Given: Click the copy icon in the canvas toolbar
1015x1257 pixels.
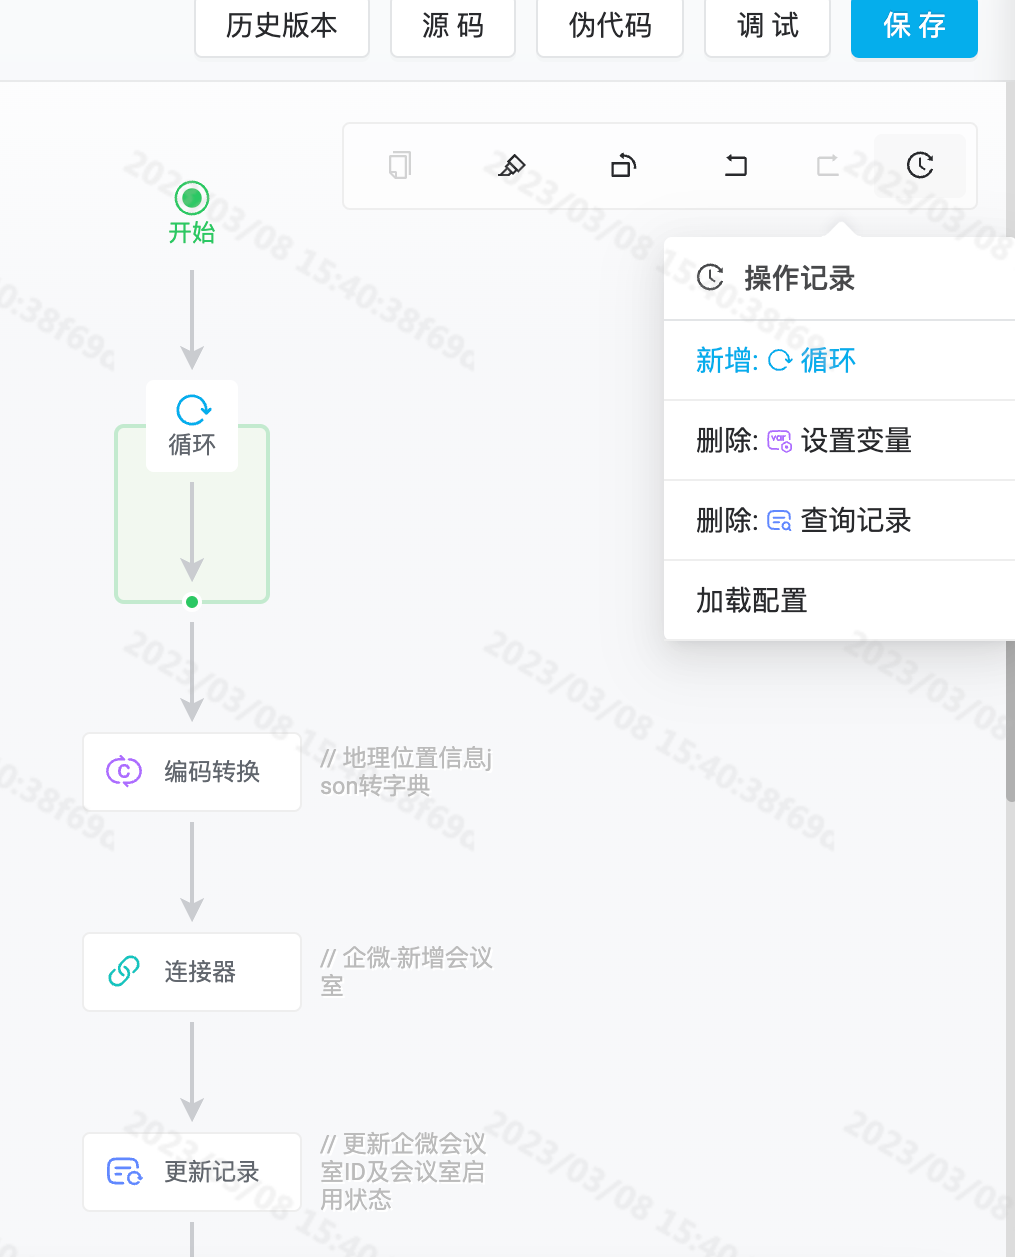Looking at the screenshot, I should (x=400, y=165).
